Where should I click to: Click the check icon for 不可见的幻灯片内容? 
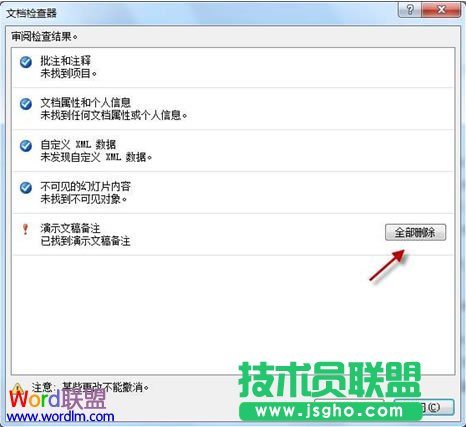(x=26, y=188)
